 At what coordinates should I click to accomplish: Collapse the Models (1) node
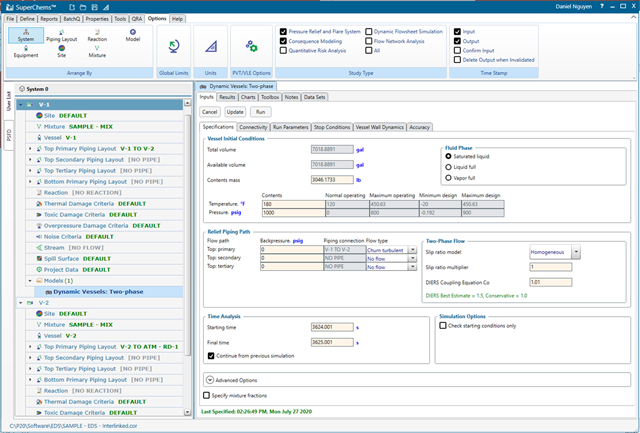(30, 281)
